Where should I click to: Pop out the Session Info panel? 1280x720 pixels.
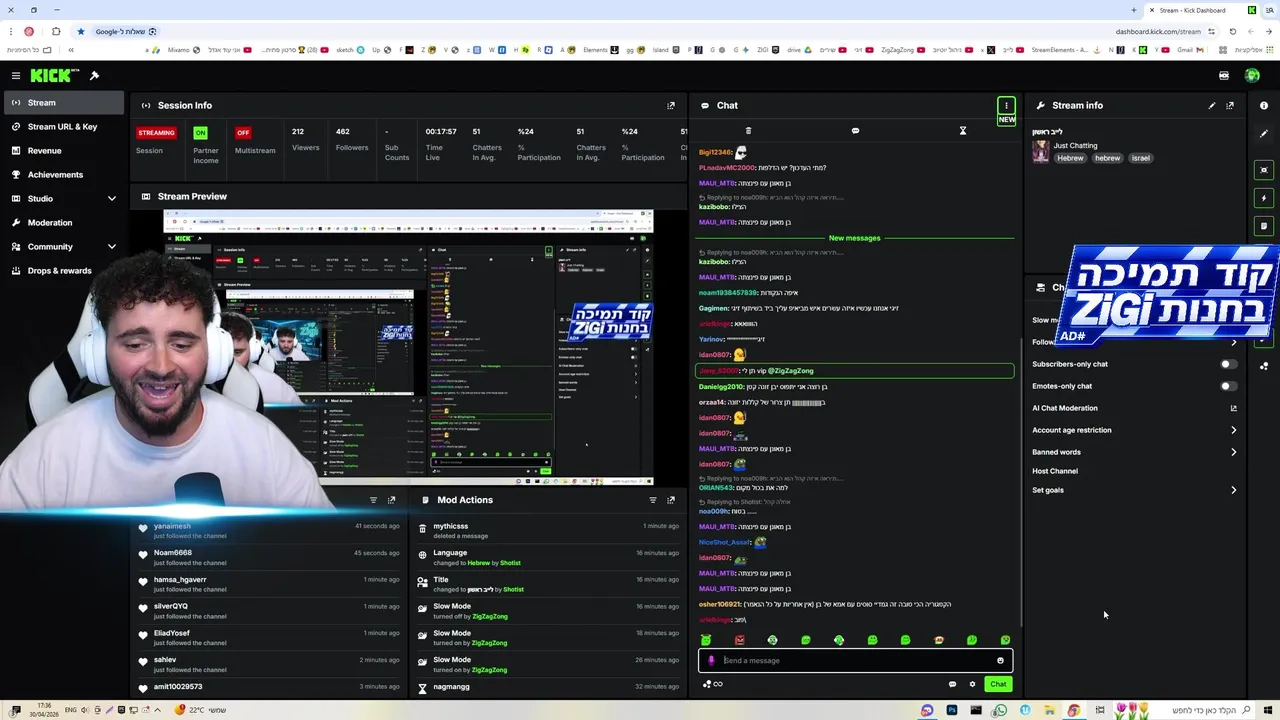coord(671,105)
